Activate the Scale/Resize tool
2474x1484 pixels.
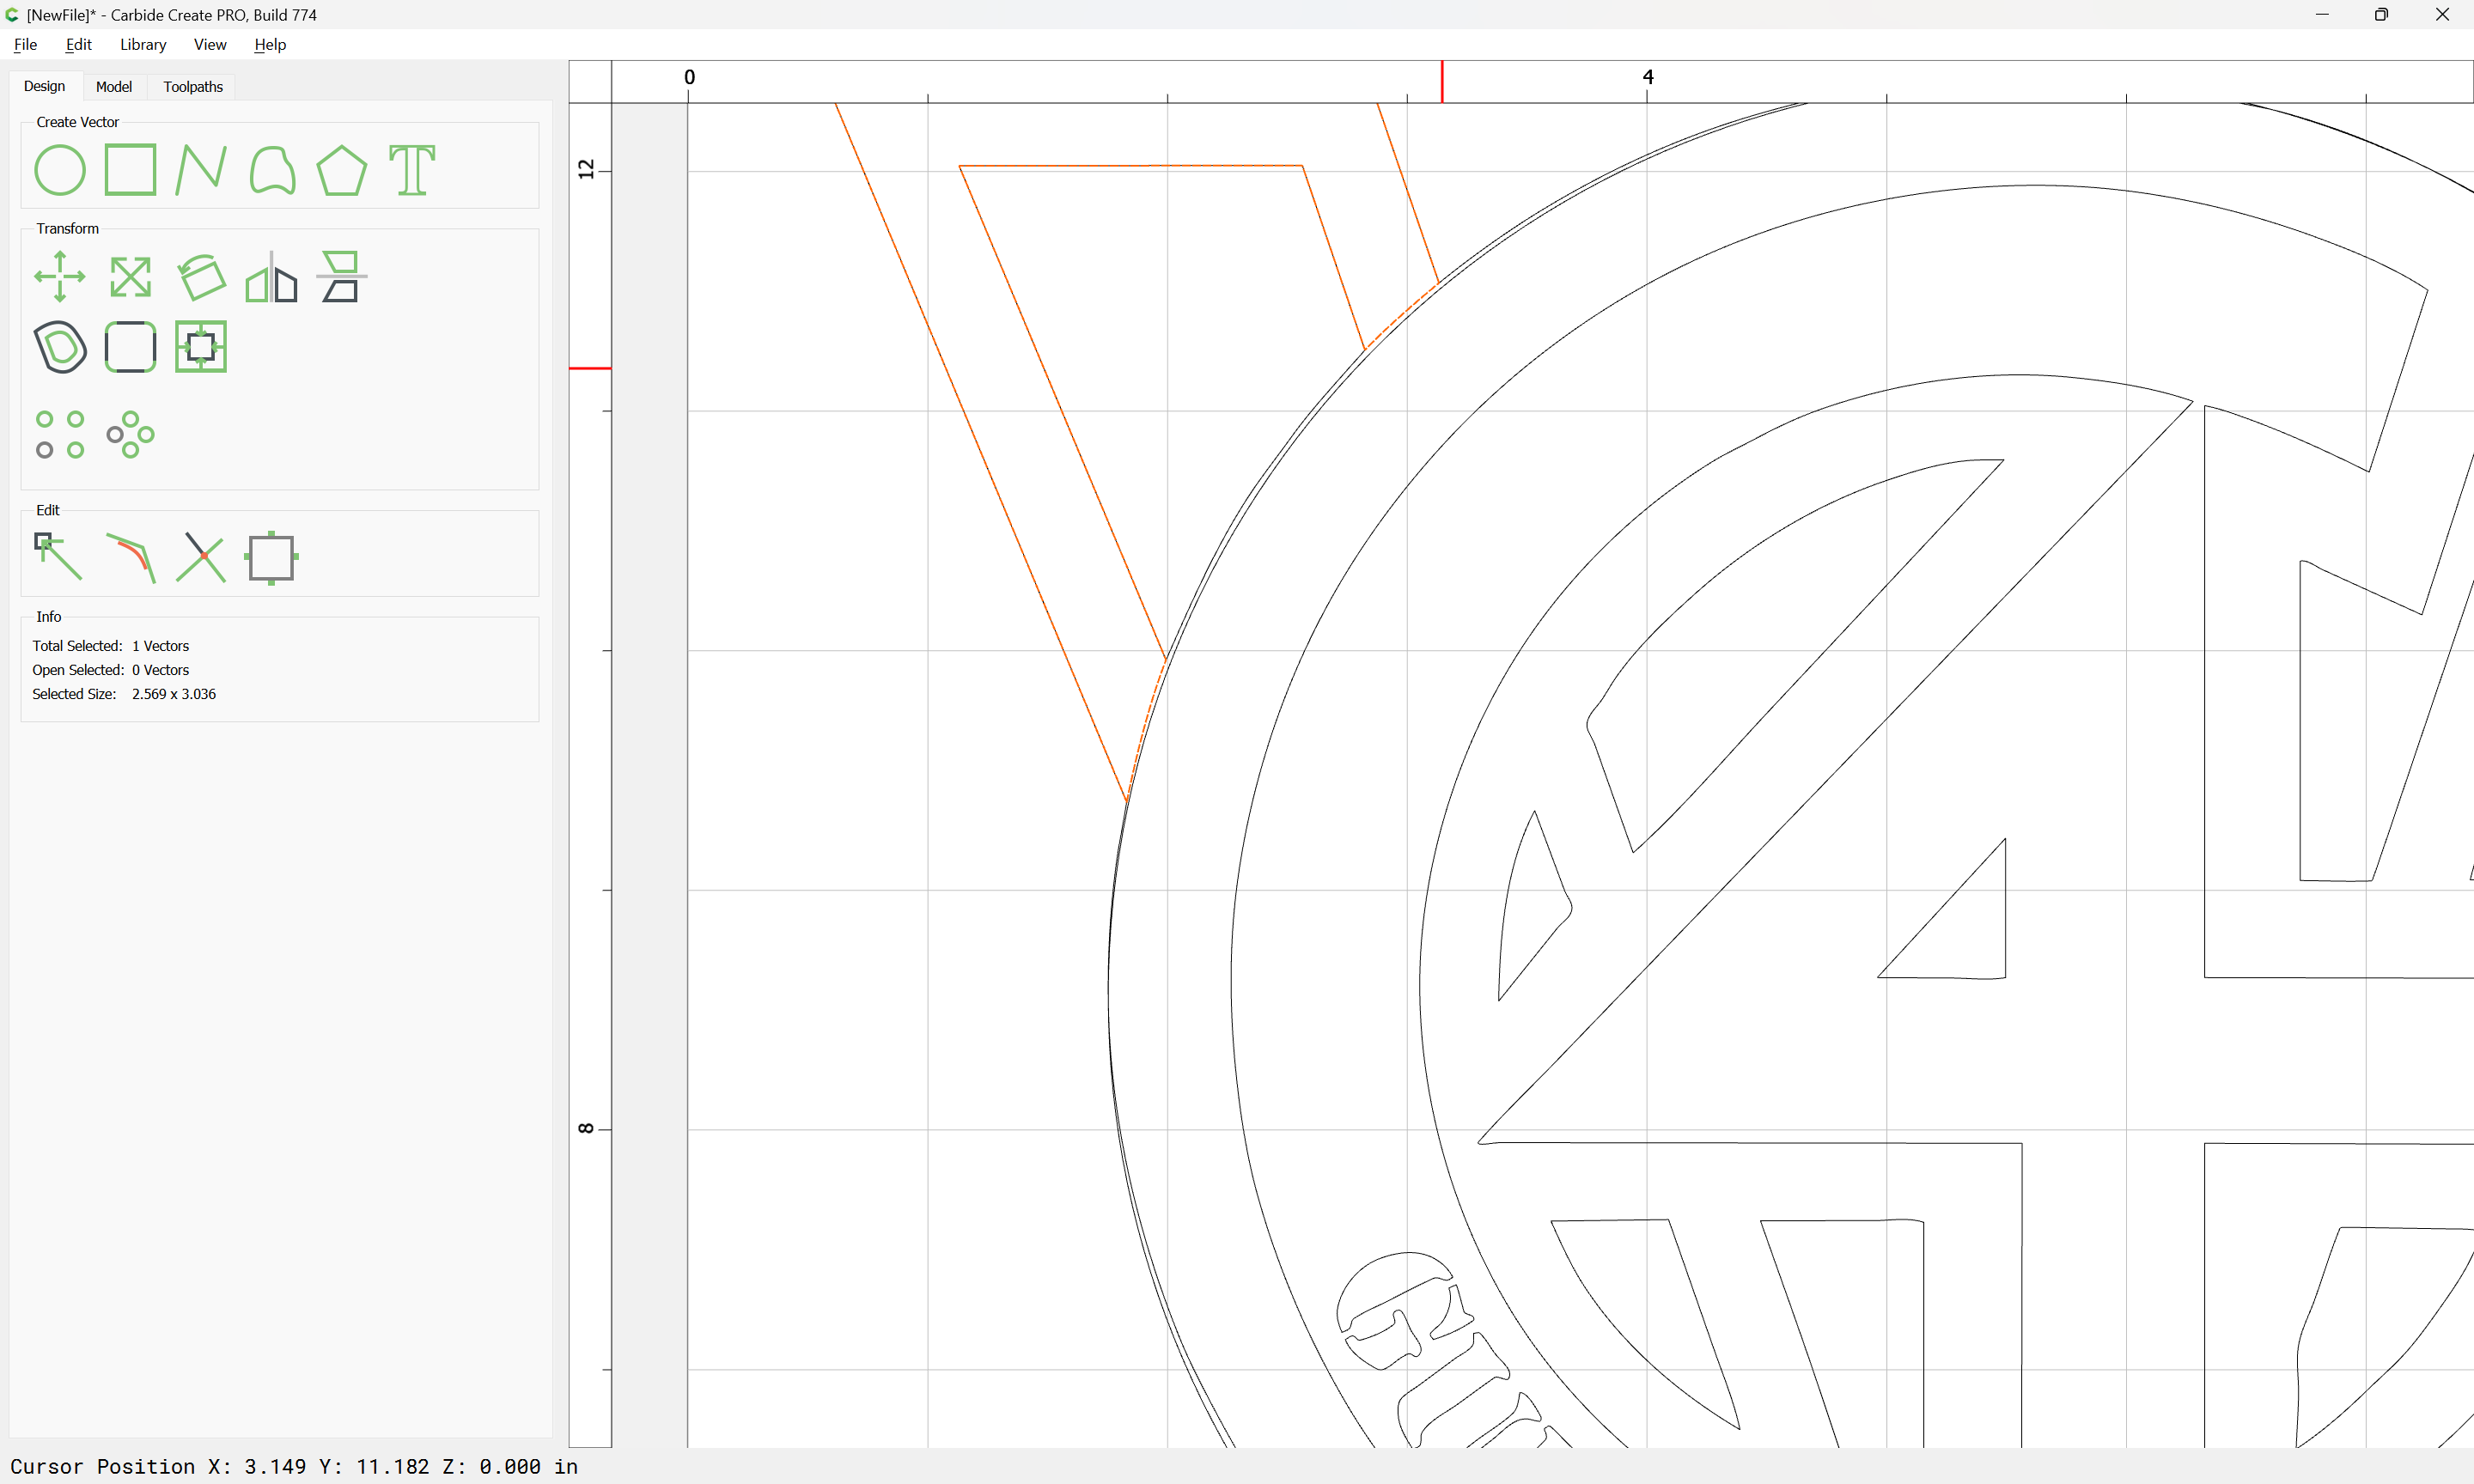pos(131,277)
